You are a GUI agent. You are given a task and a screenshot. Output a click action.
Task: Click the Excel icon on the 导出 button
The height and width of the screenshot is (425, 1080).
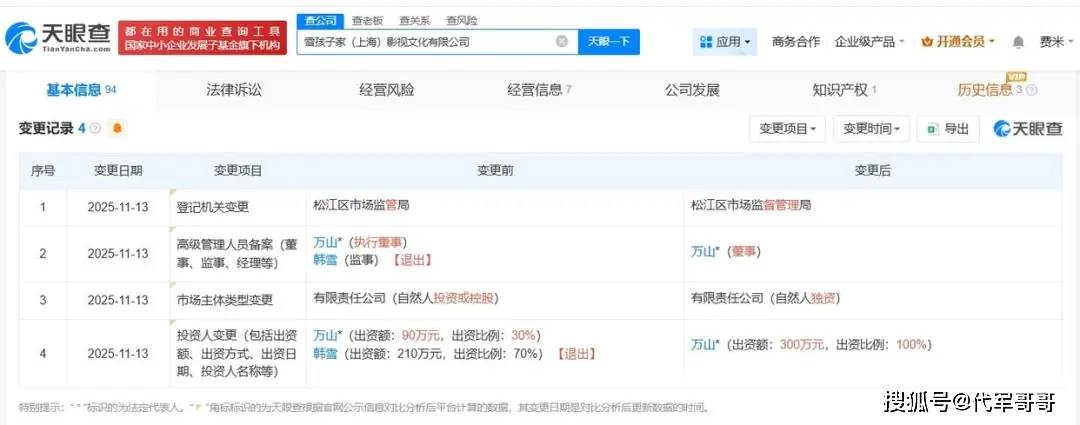[932, 129]
